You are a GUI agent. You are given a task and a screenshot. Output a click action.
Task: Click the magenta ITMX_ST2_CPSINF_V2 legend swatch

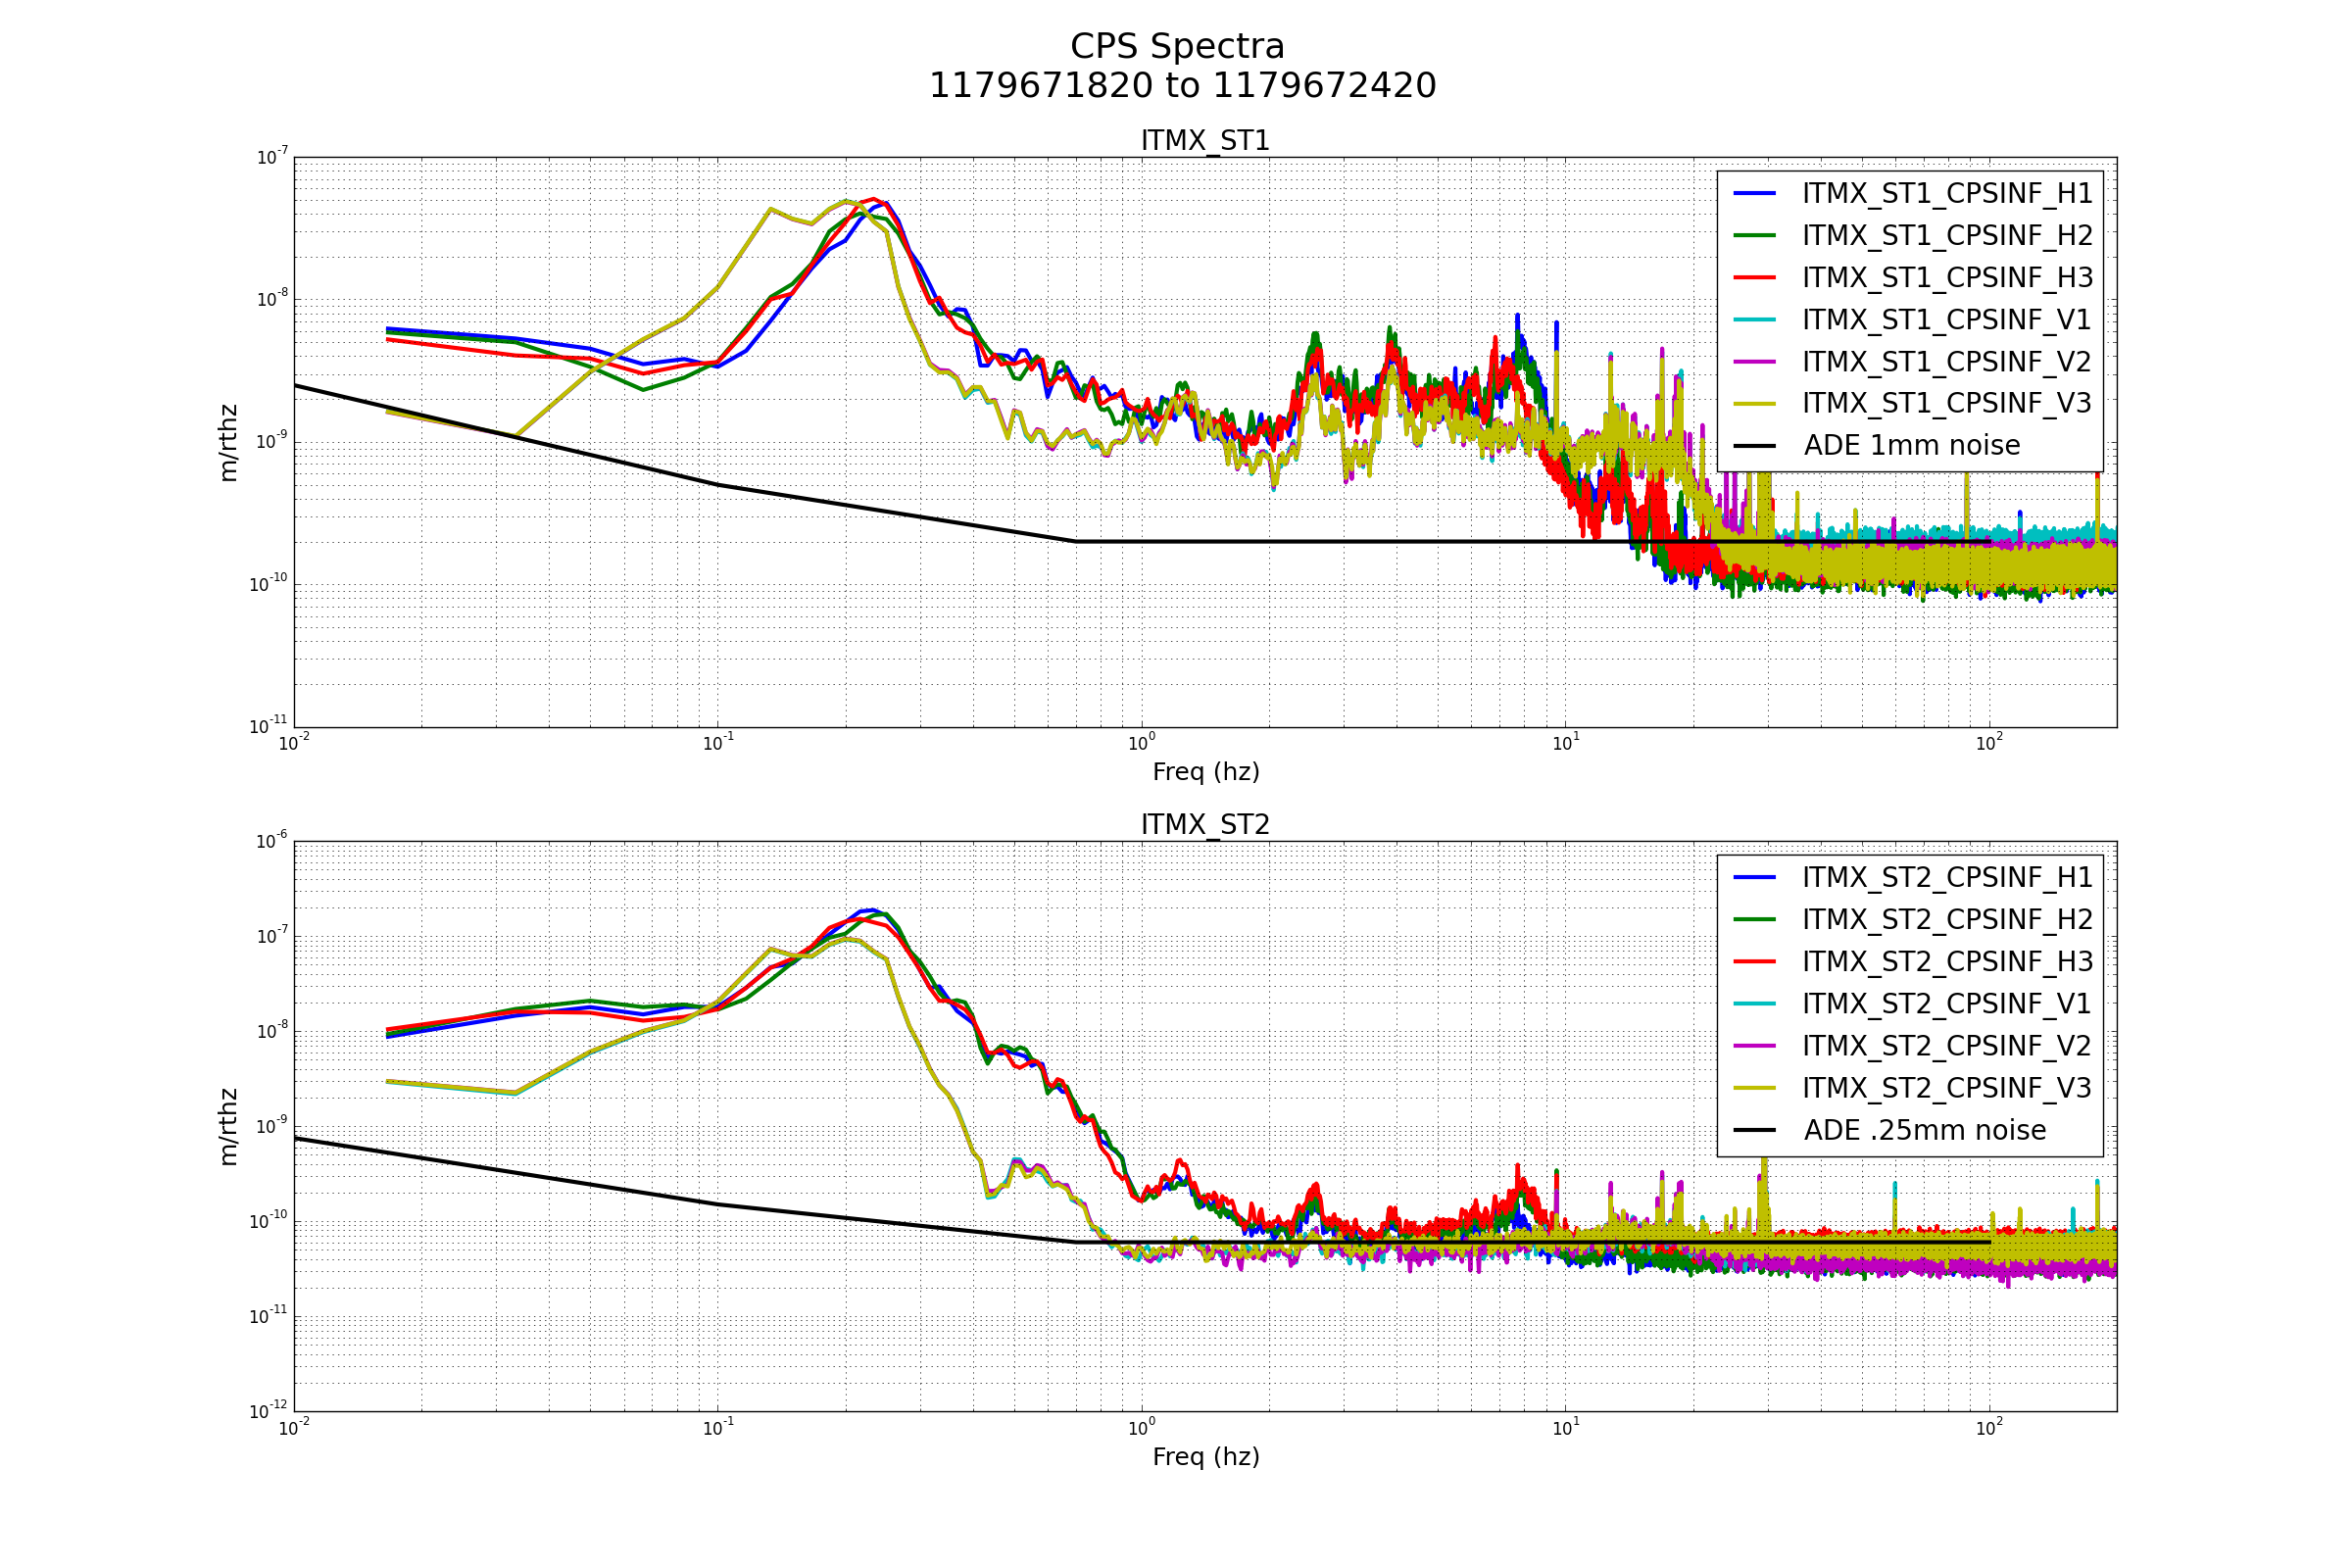click(x=1754, y=1045)
